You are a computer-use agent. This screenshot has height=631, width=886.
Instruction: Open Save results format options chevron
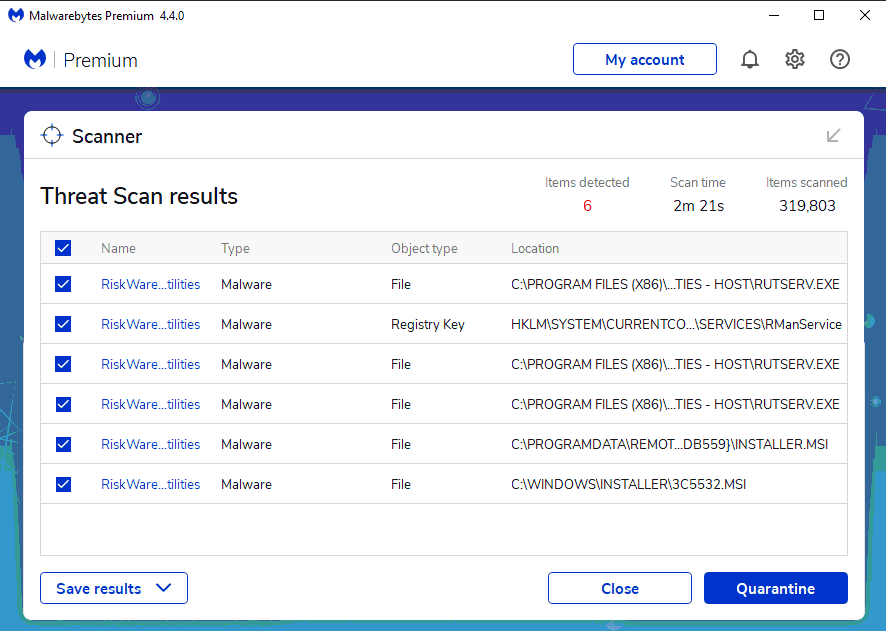pyautogui.click(x=164, y=588)
